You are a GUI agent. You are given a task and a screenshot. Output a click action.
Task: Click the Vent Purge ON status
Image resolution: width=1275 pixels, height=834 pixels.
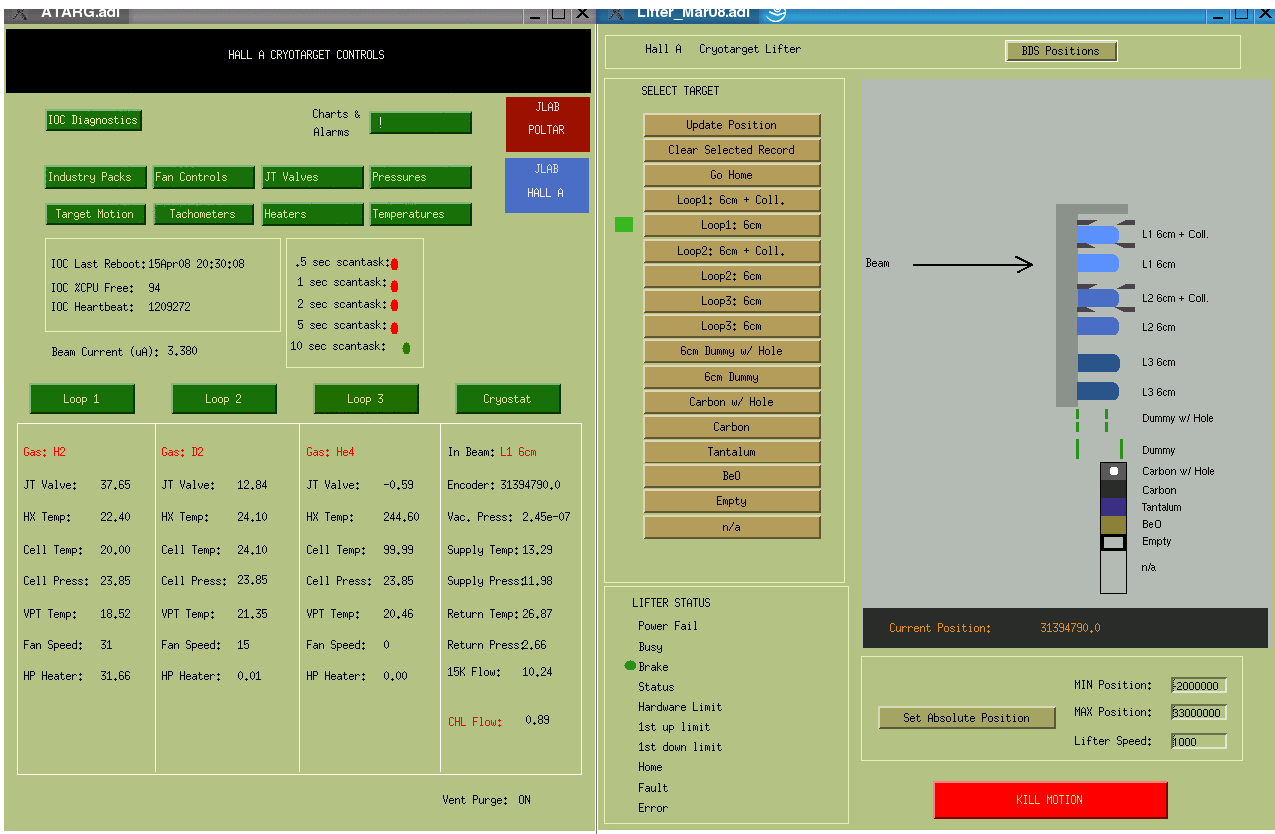(x=525, y=800)
